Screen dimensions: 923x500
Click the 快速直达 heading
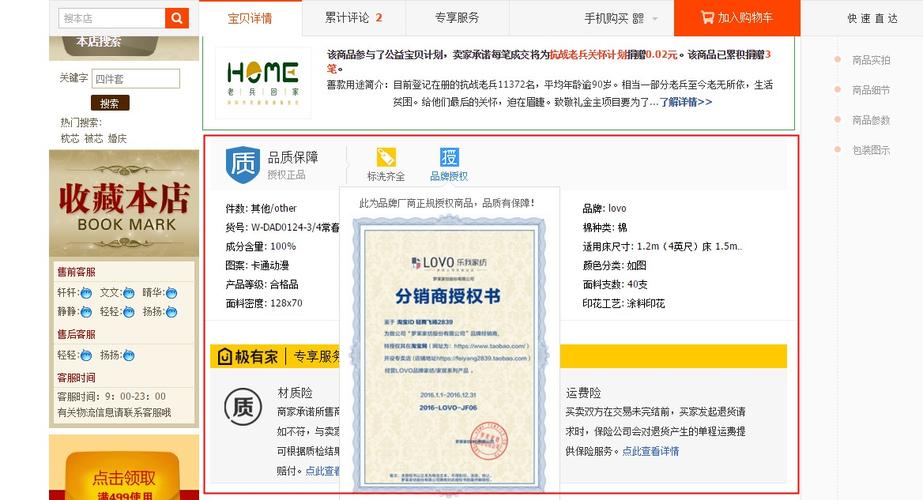[873, 18]
